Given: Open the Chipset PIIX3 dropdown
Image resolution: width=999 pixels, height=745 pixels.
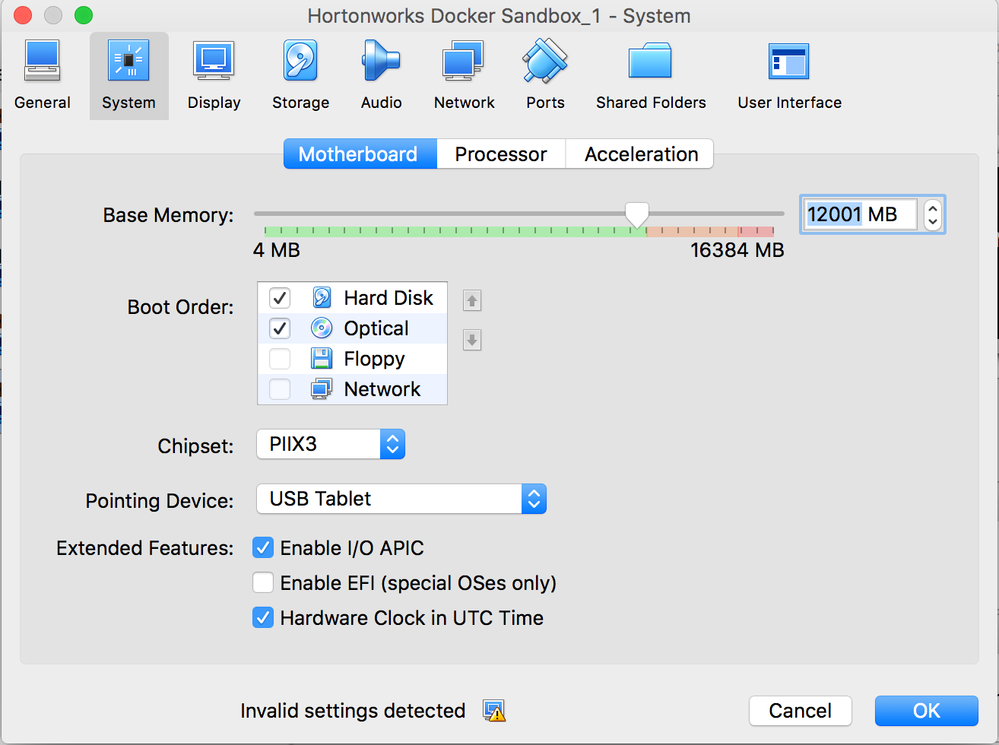Looking at the screenshot, I should 331,444.
